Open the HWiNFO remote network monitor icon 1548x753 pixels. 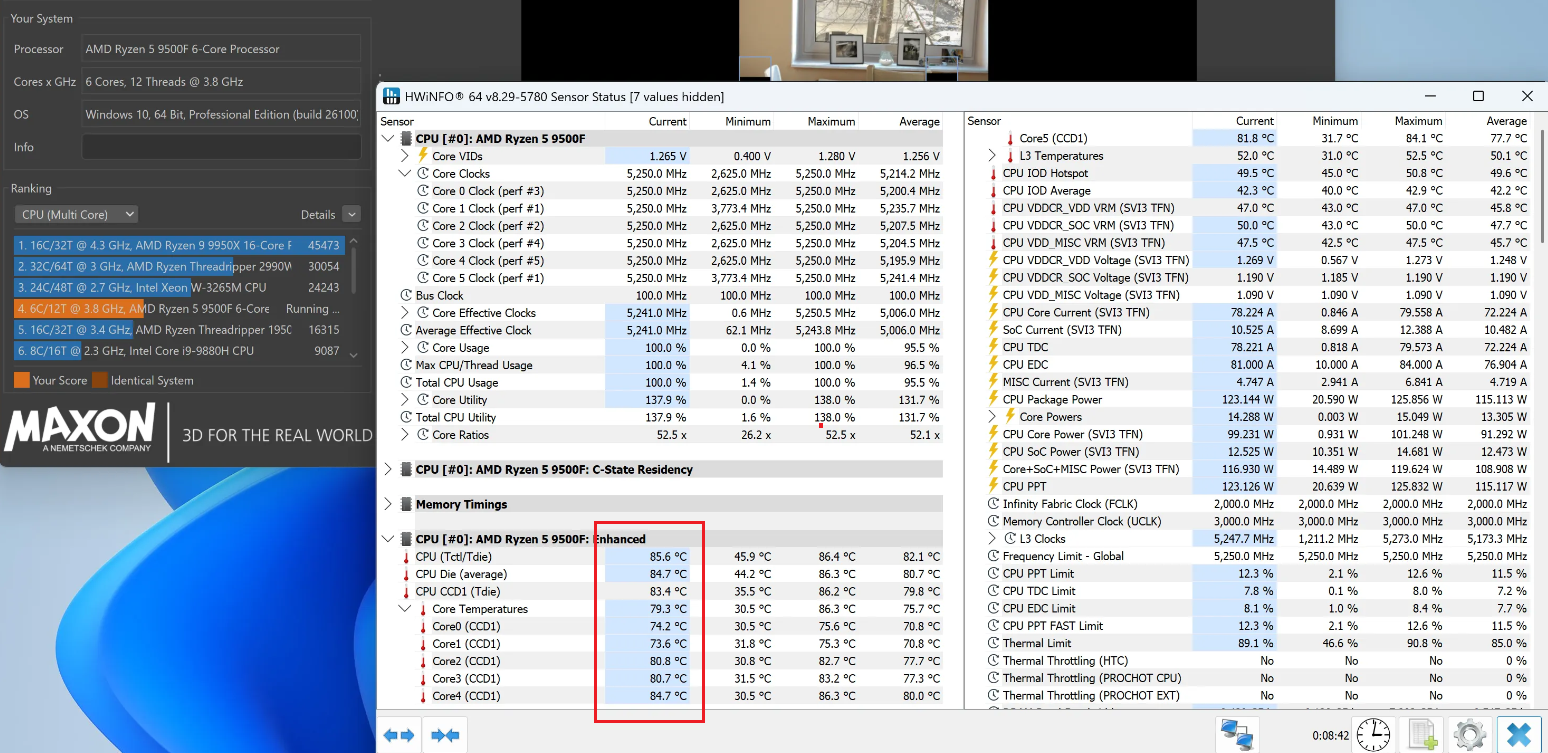tap(1237, 735)
